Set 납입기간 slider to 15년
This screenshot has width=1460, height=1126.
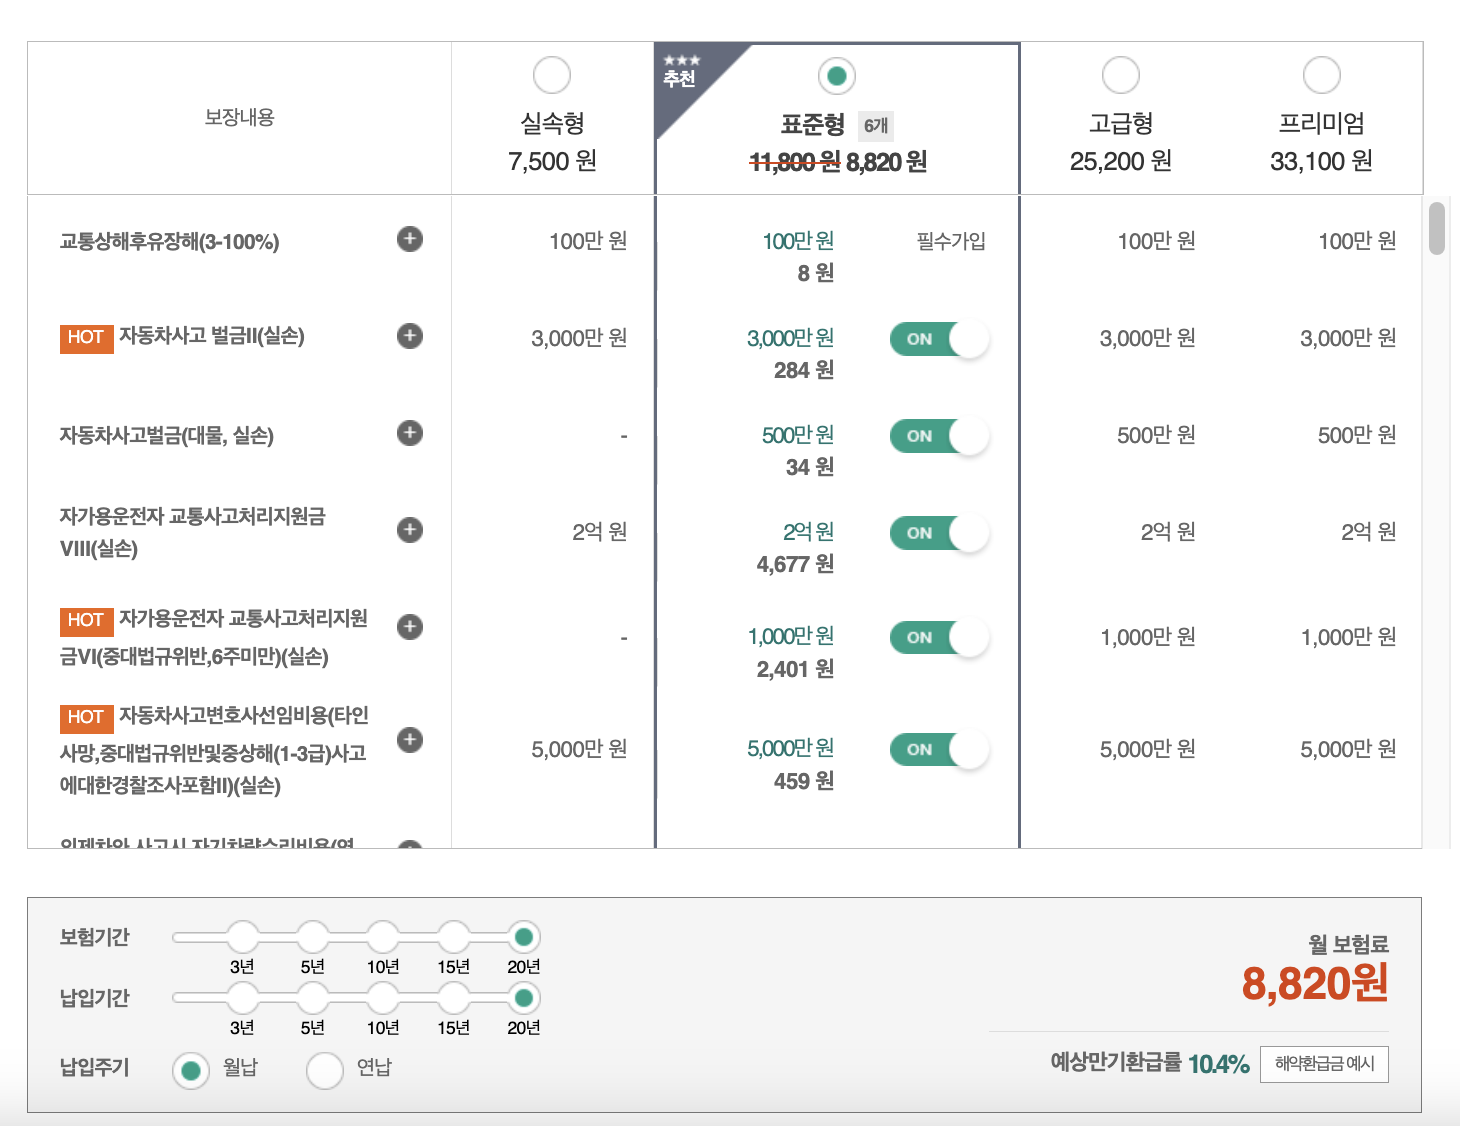point(453,998)
